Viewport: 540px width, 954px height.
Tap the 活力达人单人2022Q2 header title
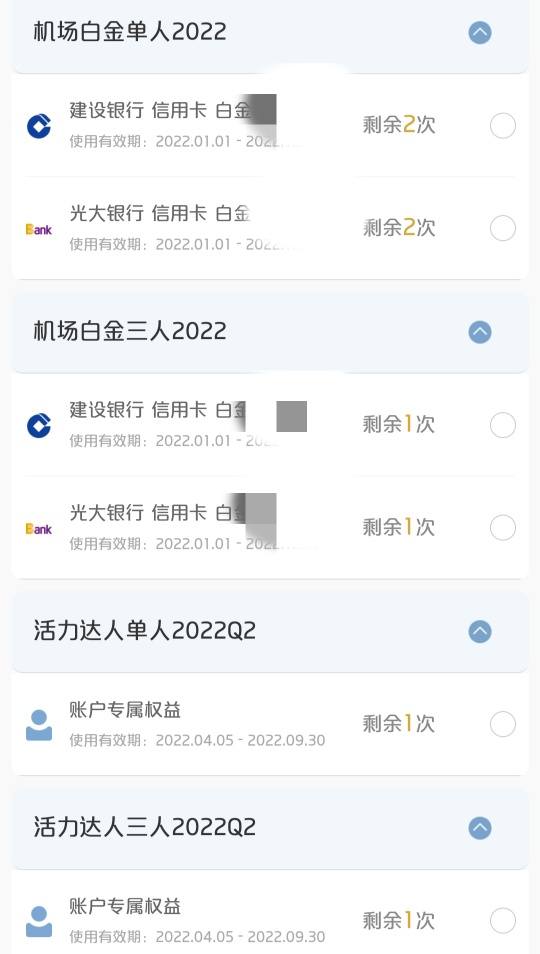click(x=145, y=631)
